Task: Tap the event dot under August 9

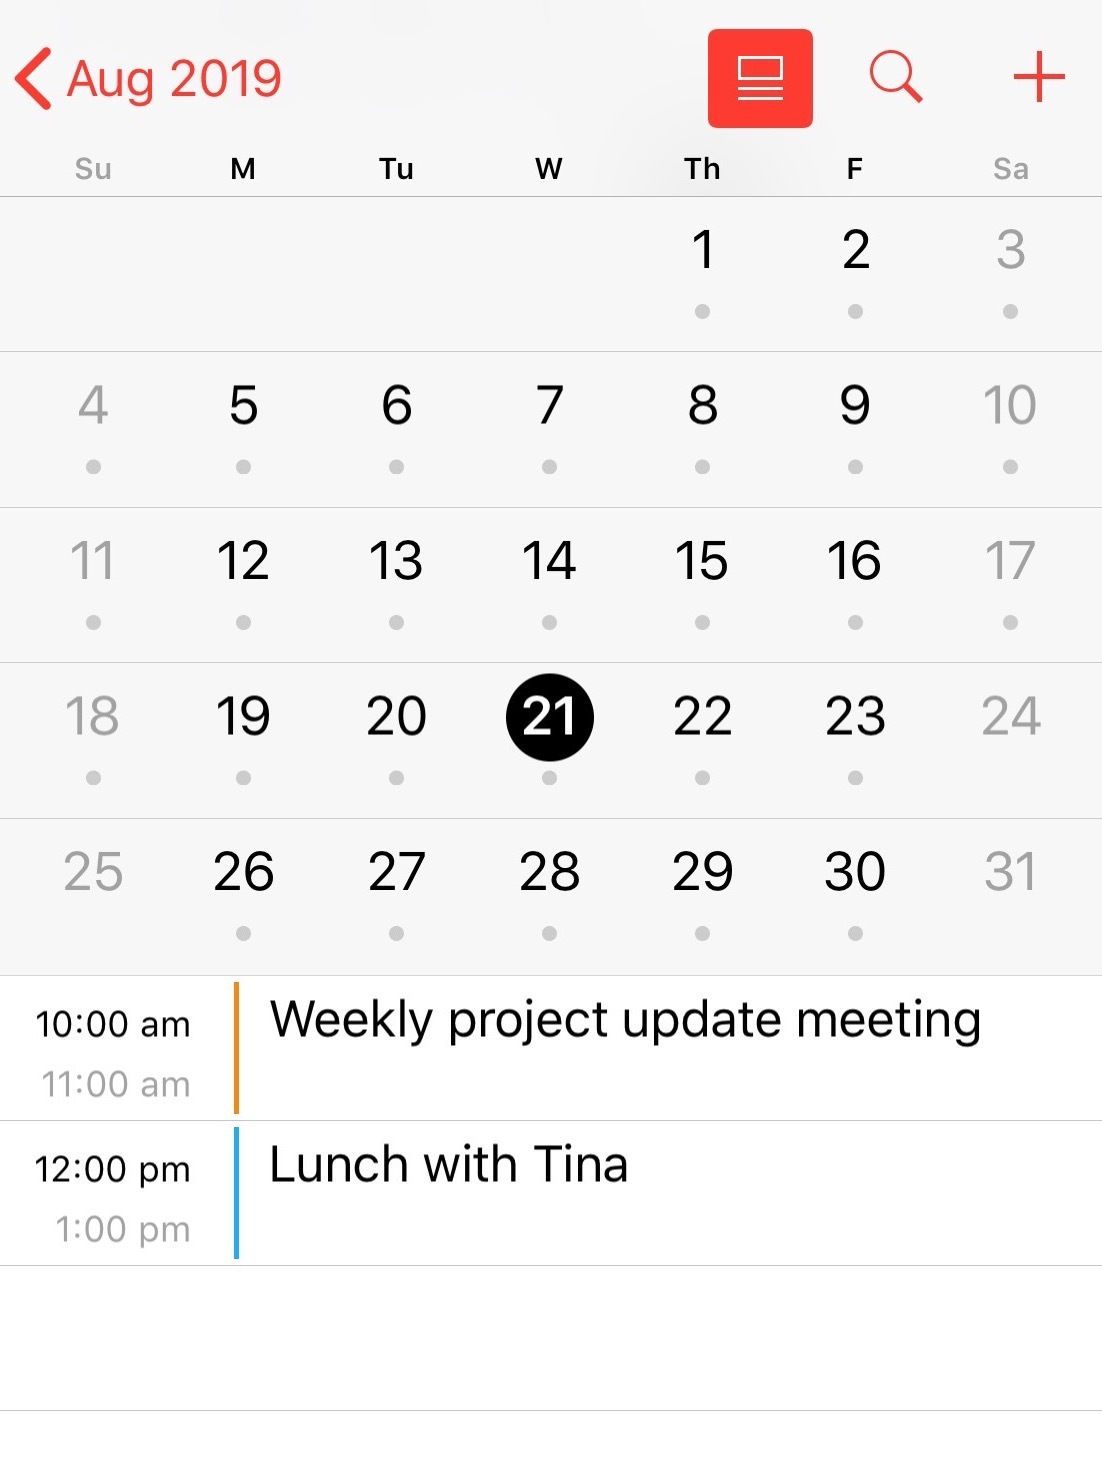Action: pos(855,467)
